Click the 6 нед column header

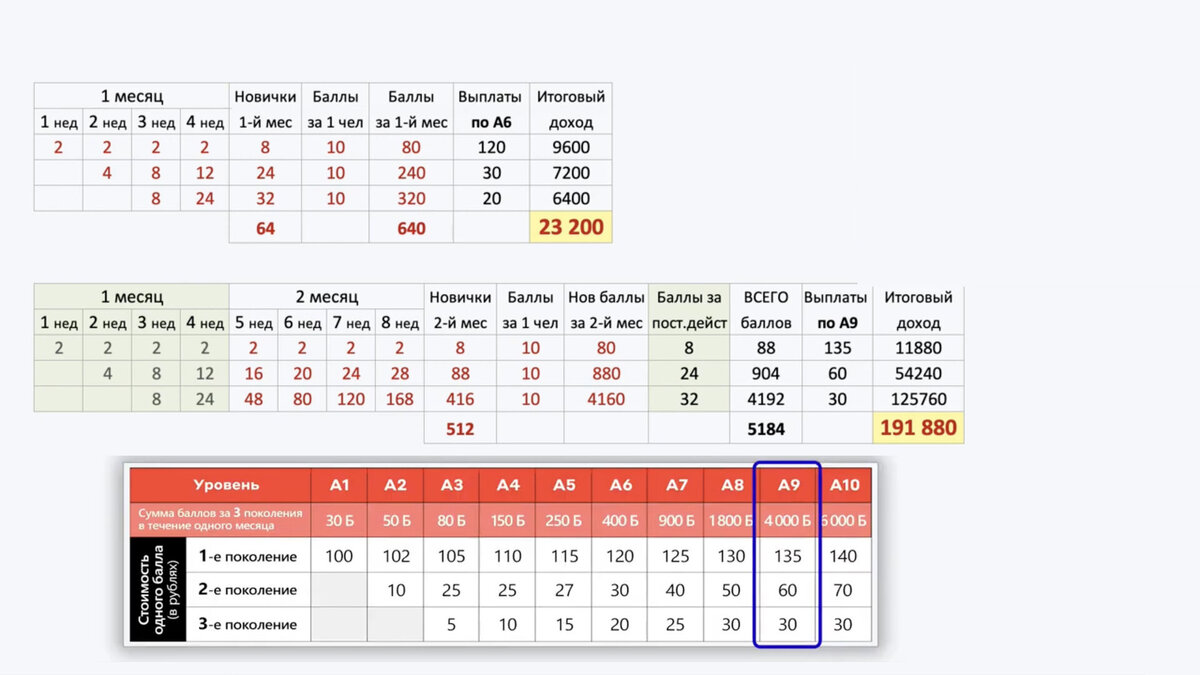click(x=302, y=323)
